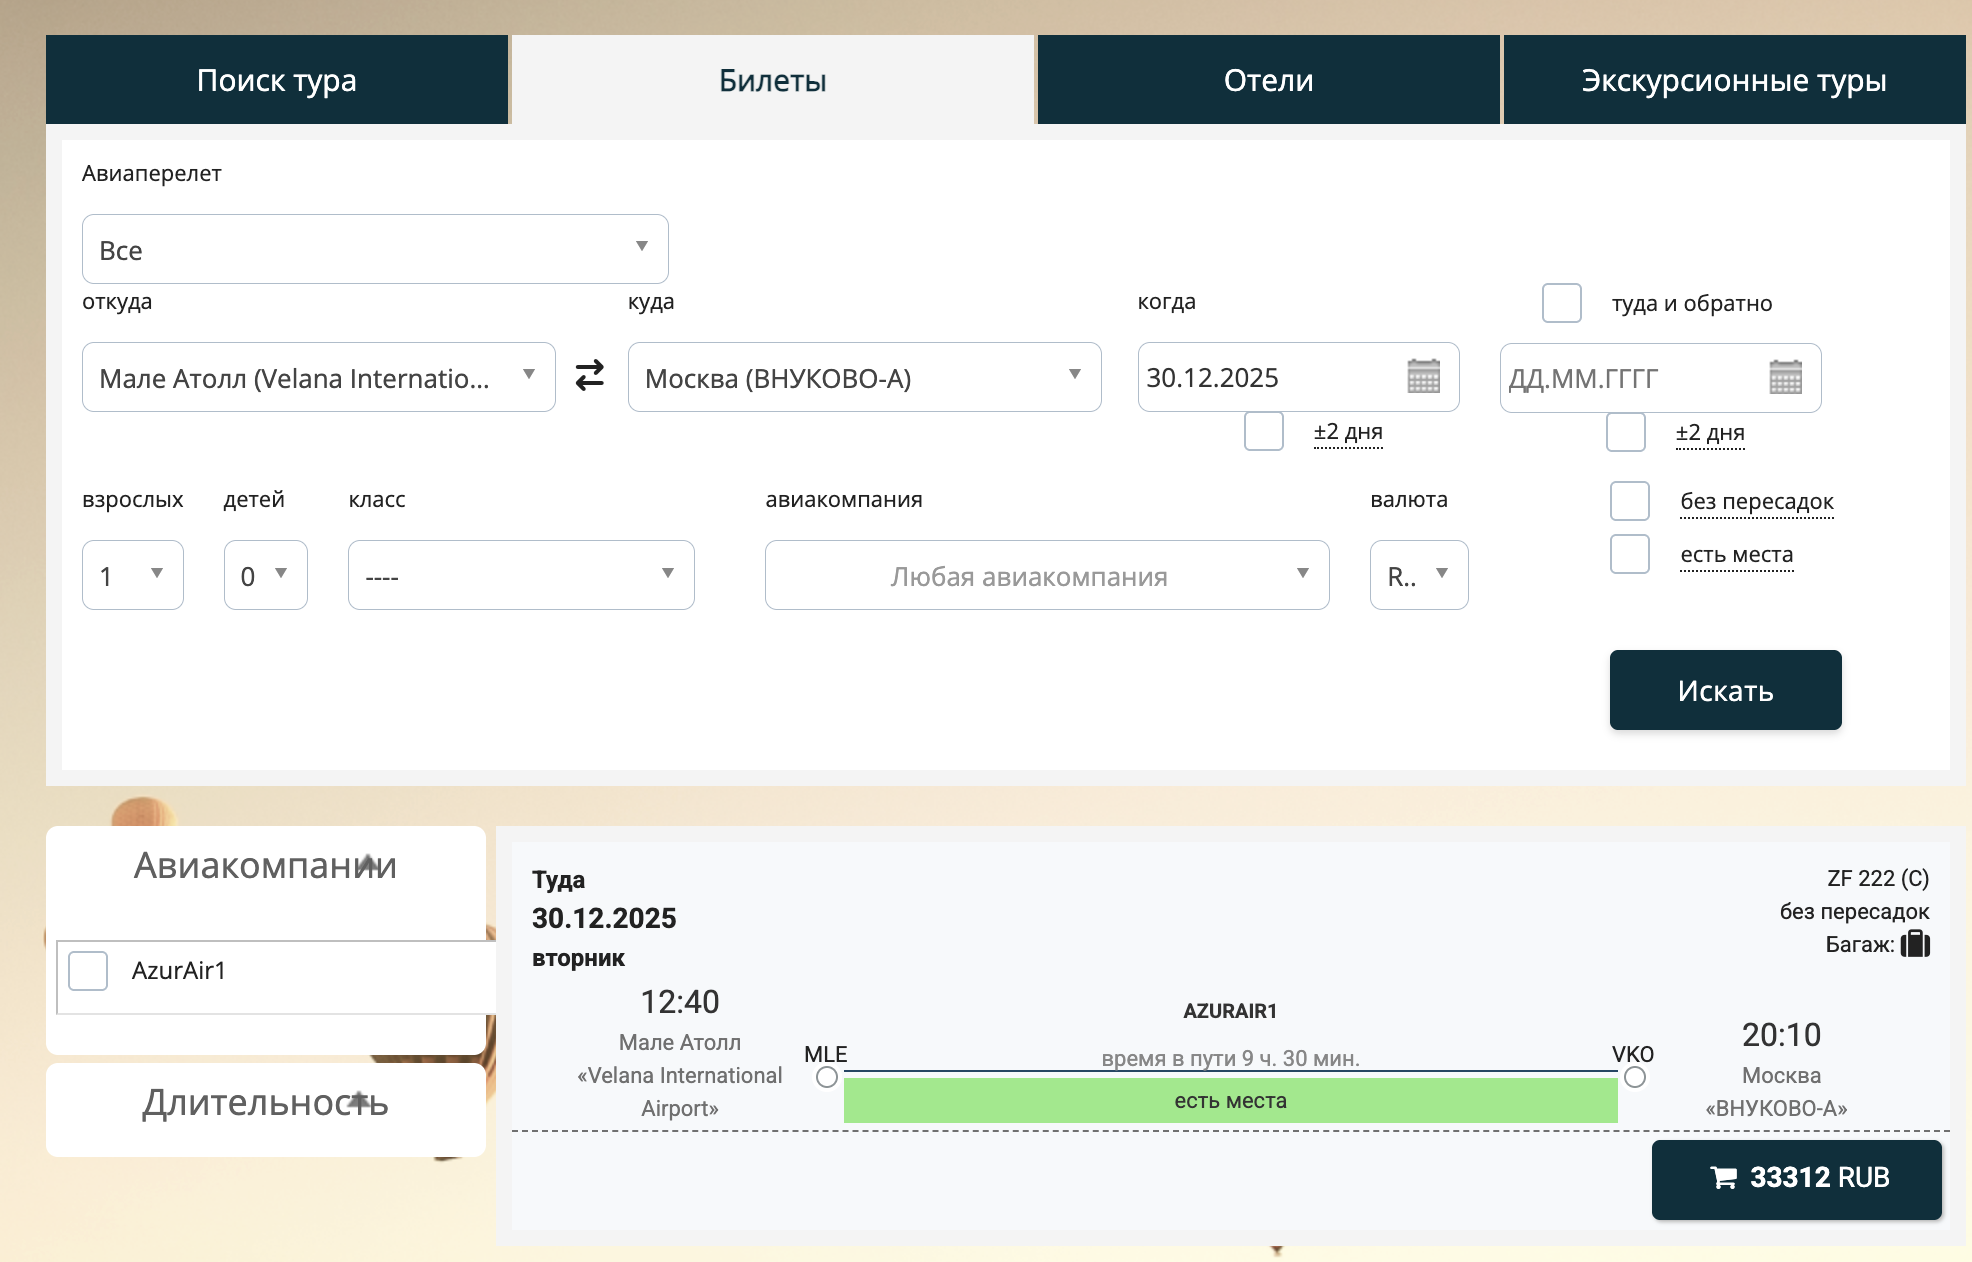Check the без пересадок option

point(1629,501)
